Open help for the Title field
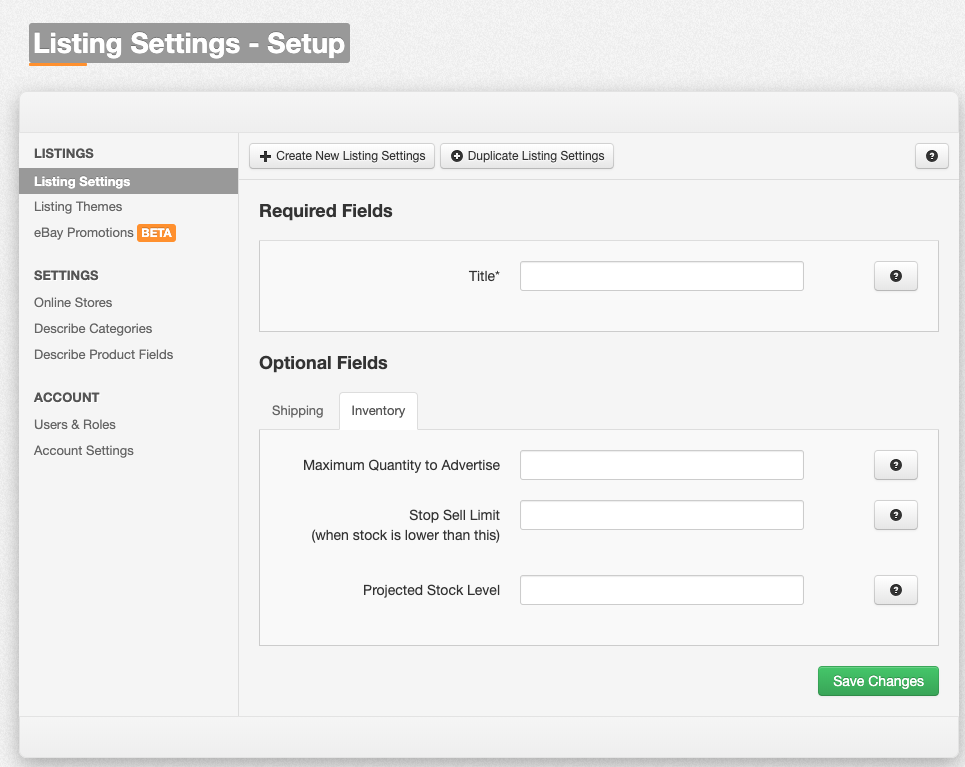The width and height of the screenshot is (965, 767). [895, 276]
